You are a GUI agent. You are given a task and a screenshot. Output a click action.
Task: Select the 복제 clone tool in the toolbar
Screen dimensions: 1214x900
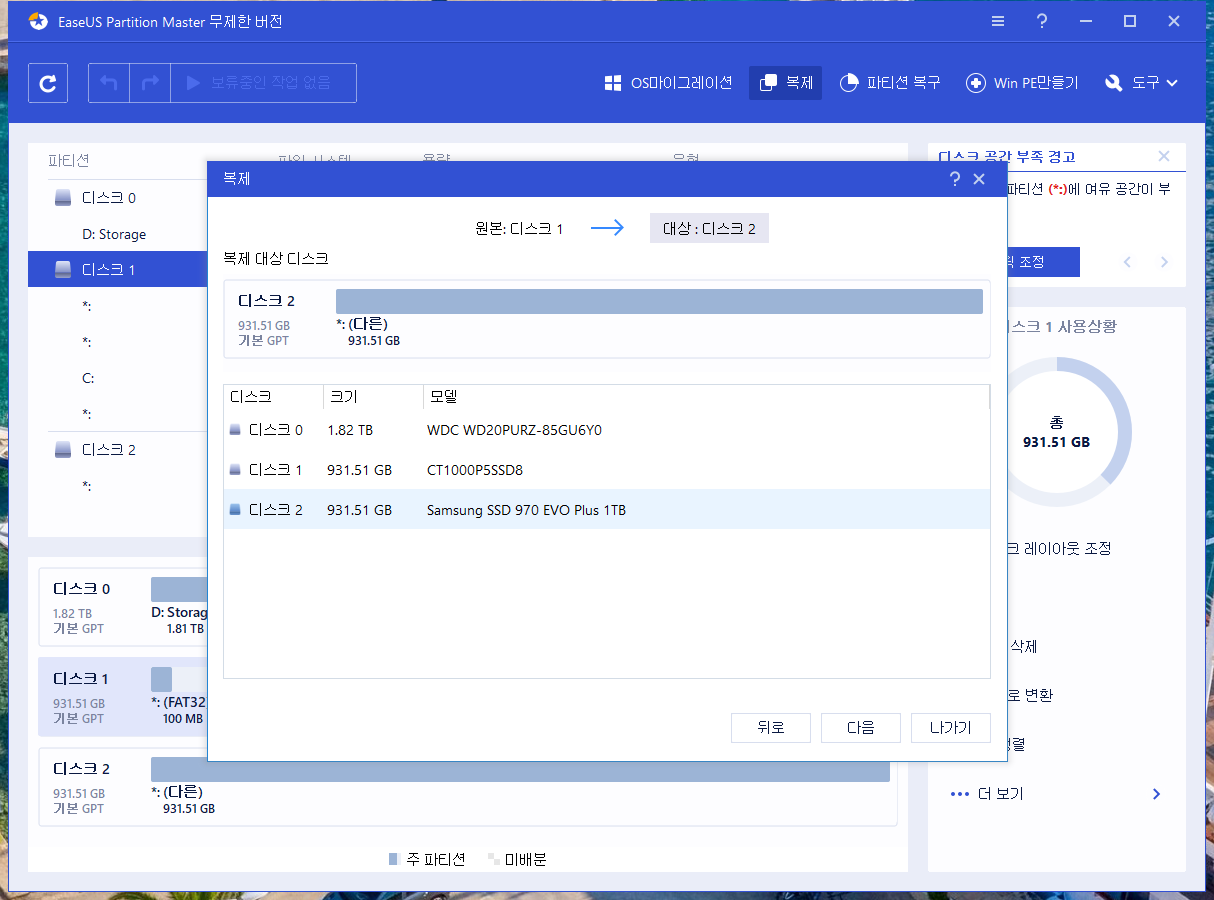[x=785, y=83]
